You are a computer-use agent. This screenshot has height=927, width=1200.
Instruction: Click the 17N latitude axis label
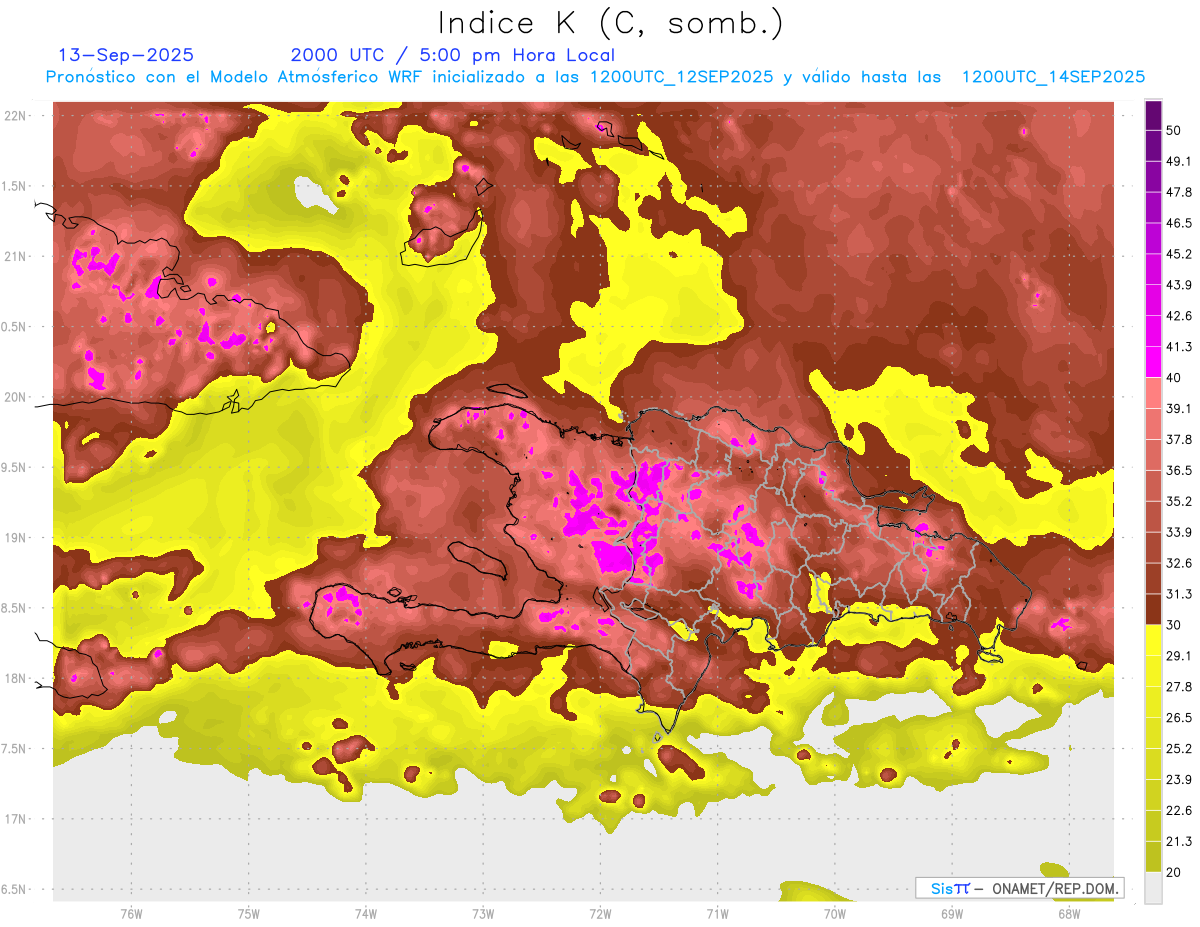pyautogui.click(x=17, y=819)
